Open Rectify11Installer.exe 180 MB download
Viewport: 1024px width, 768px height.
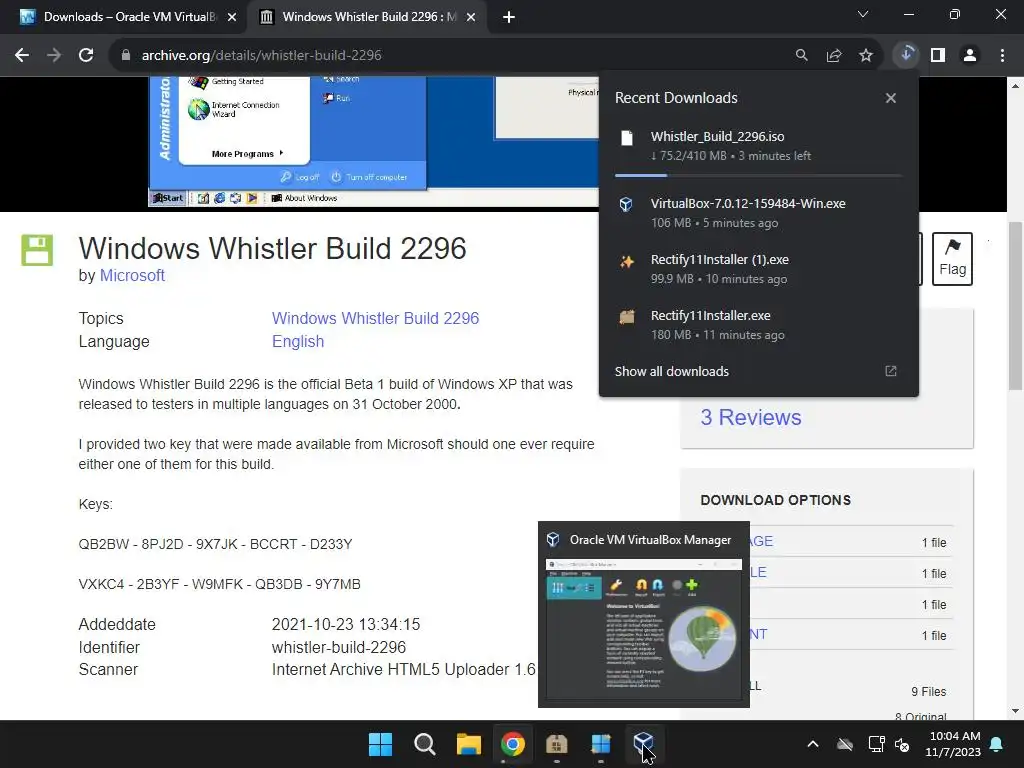click(x=759, y=325)
